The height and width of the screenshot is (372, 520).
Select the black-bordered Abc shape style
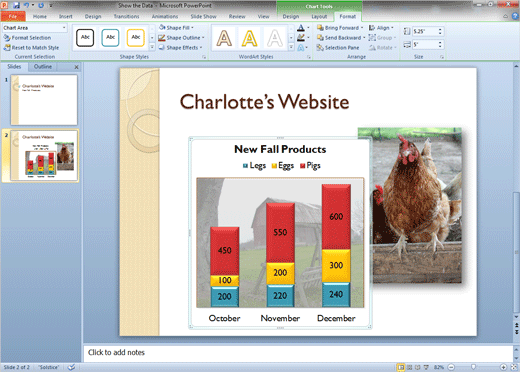tap(85, 37)
